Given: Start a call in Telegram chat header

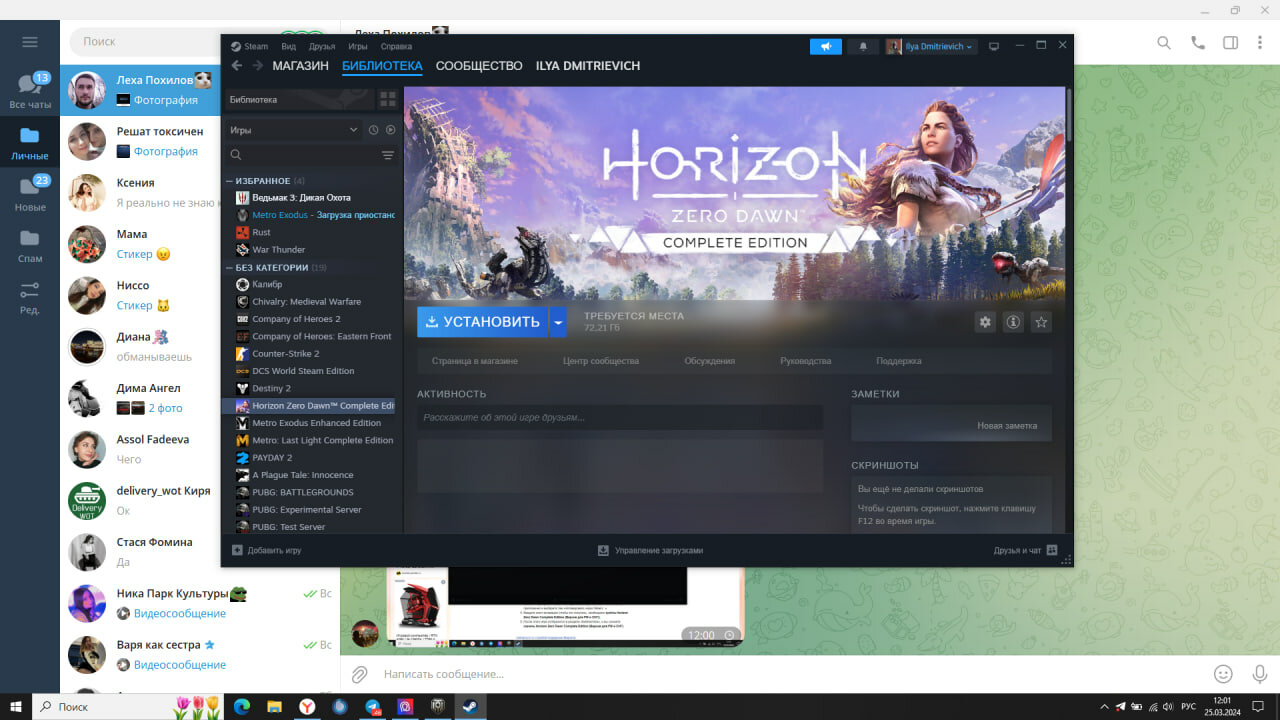Looking at the screenshot, I should click(1198, 43).
